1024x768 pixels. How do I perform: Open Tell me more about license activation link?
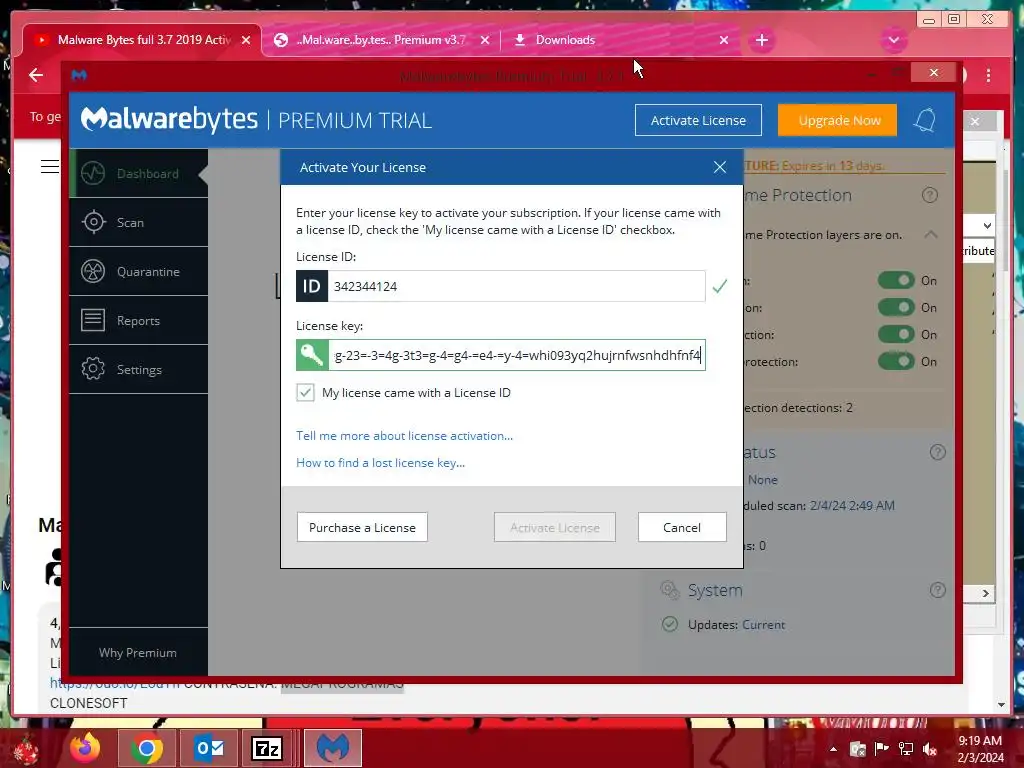(404, 436)
